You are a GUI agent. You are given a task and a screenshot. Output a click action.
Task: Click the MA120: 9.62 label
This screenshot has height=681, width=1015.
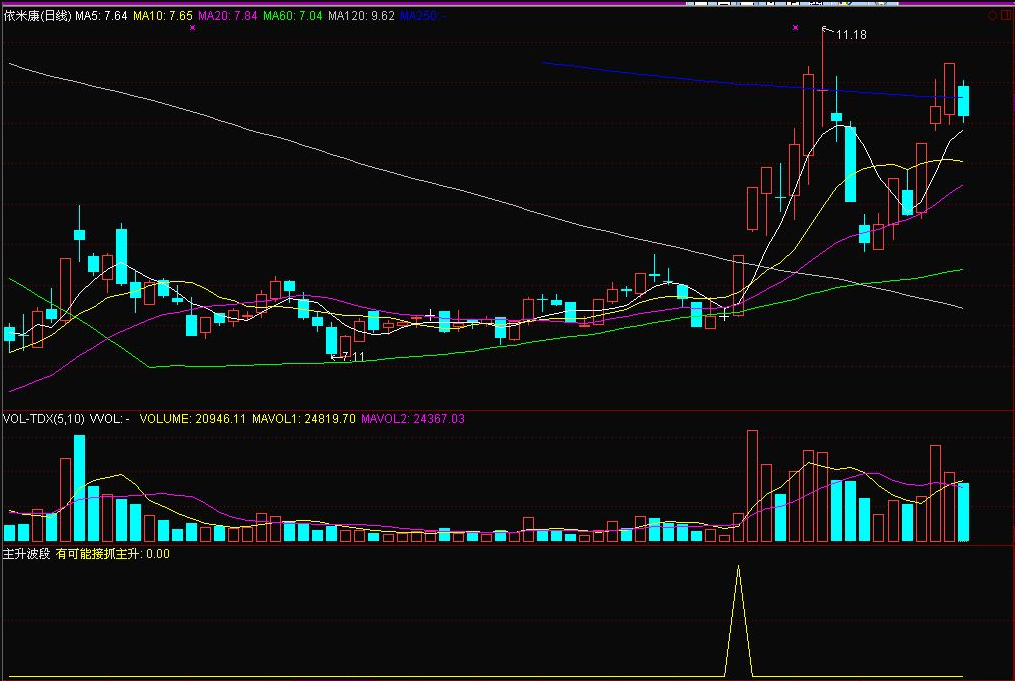coord(361,16)
